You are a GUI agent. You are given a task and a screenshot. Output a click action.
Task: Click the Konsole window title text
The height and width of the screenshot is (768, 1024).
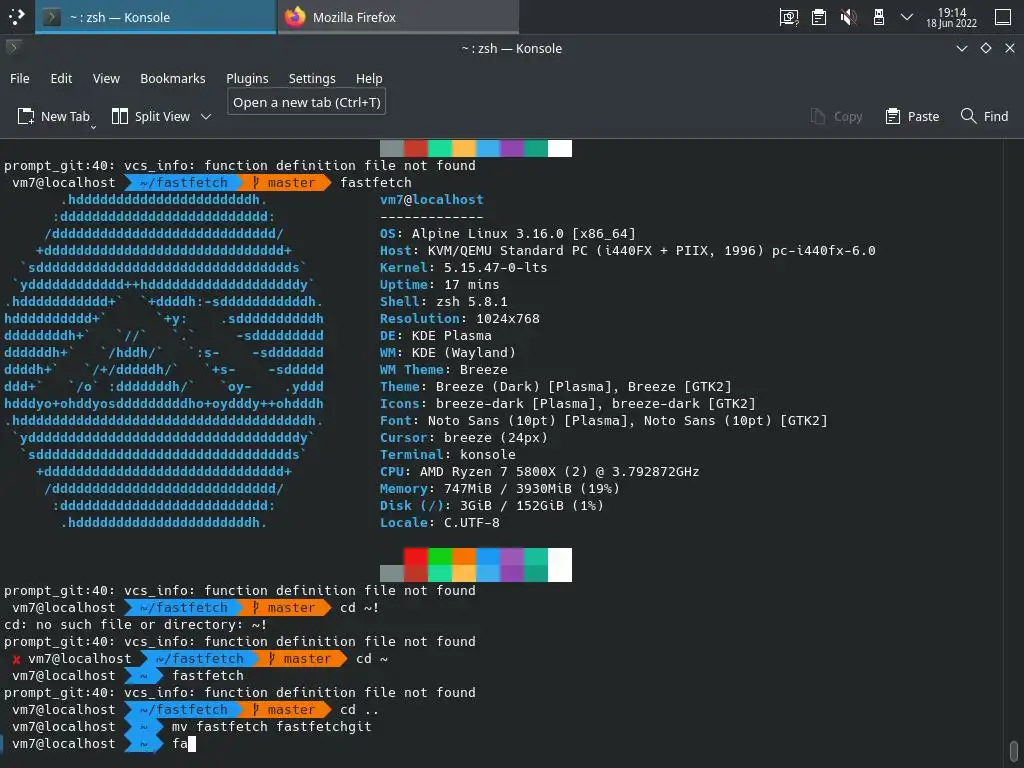(x=511, y=48)
